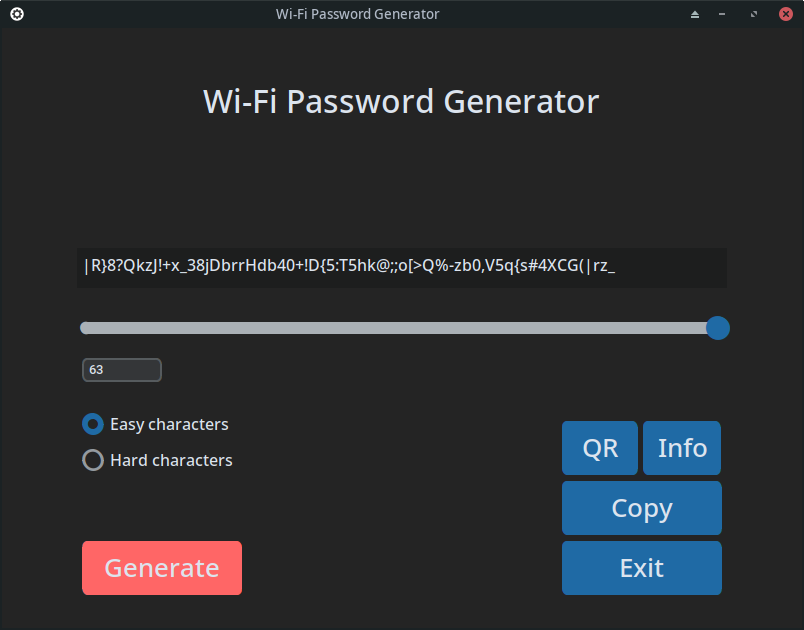This screenshot has height=630, width=804.
Task: Click the password length slider handle
Action: click(717, 327)
